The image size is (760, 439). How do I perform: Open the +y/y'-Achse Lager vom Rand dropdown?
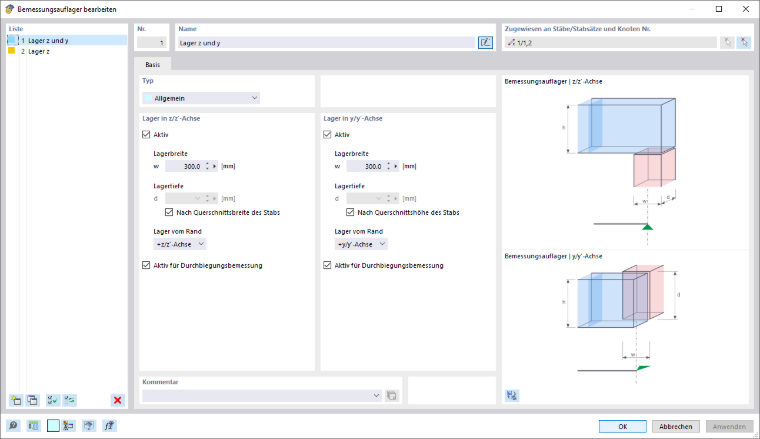coord(361,244)
